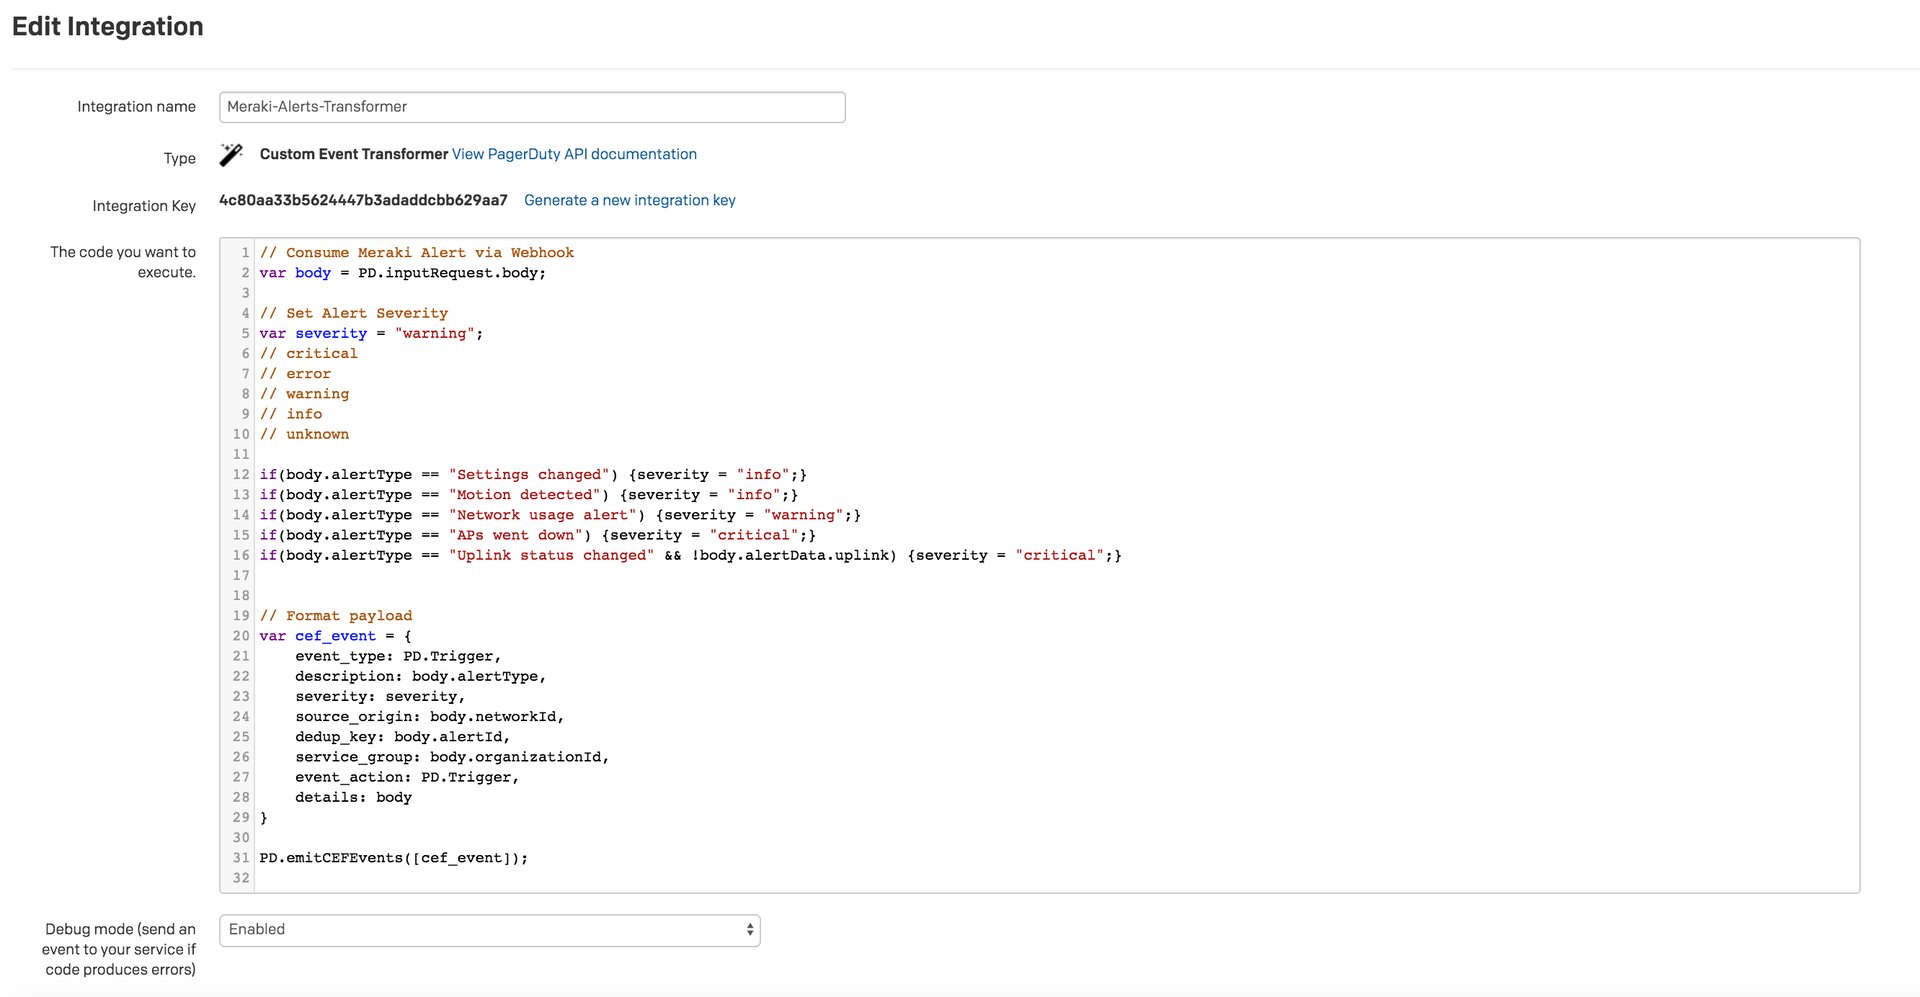Click line number 32 in the gutter
Screen dimensions: 1920x997
click(241, 878)
